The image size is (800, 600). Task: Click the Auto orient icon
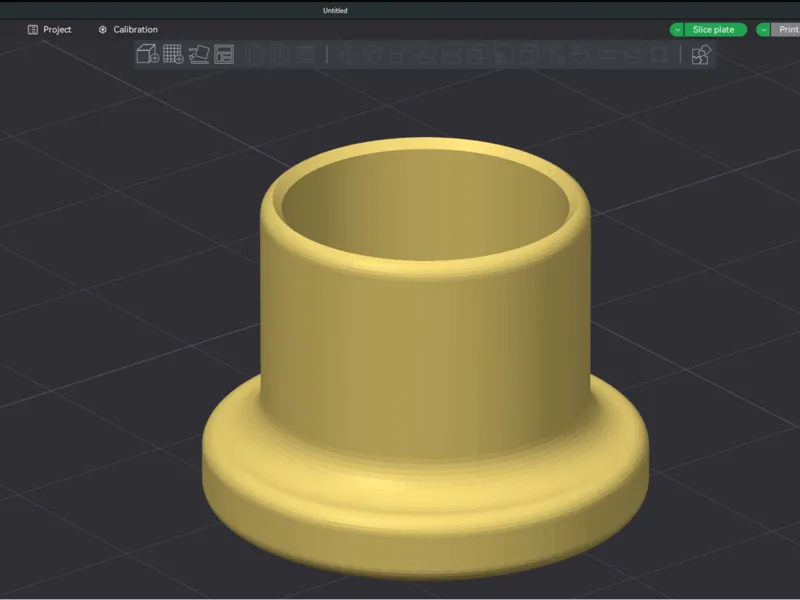pos(198,54)
